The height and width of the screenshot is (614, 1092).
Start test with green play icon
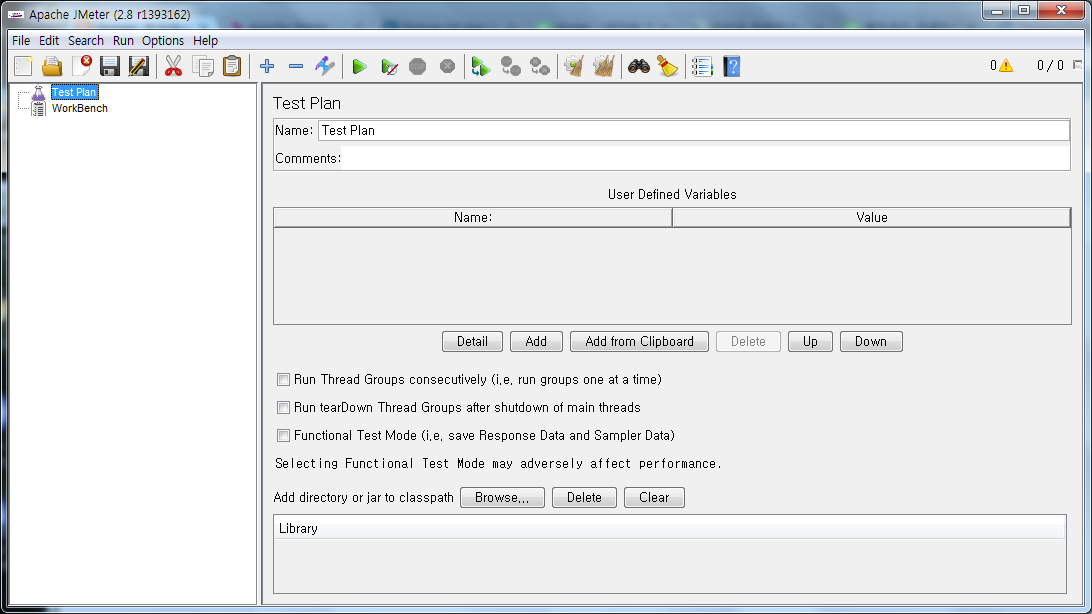(x=359, y=66)
